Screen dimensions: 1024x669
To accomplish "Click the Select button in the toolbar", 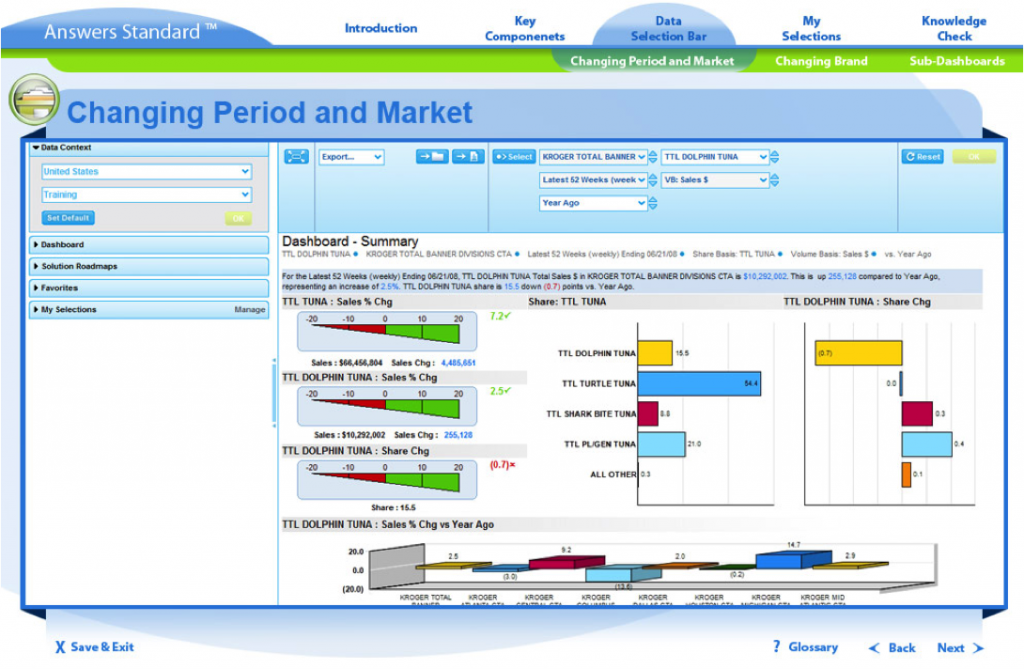I will [514, 157].
